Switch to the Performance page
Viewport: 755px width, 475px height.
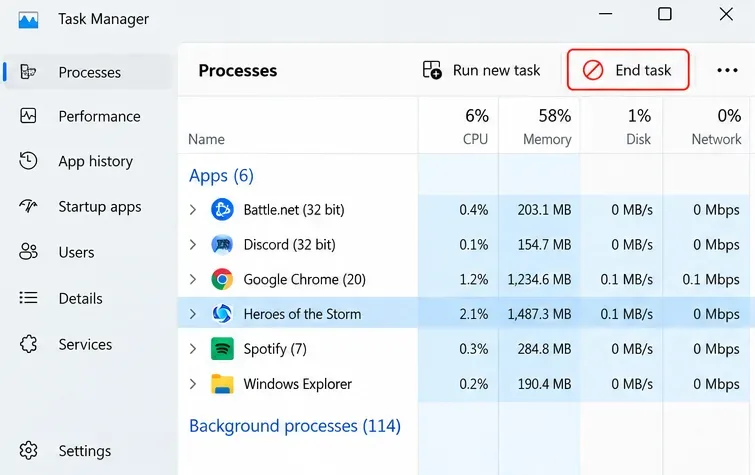99,116
